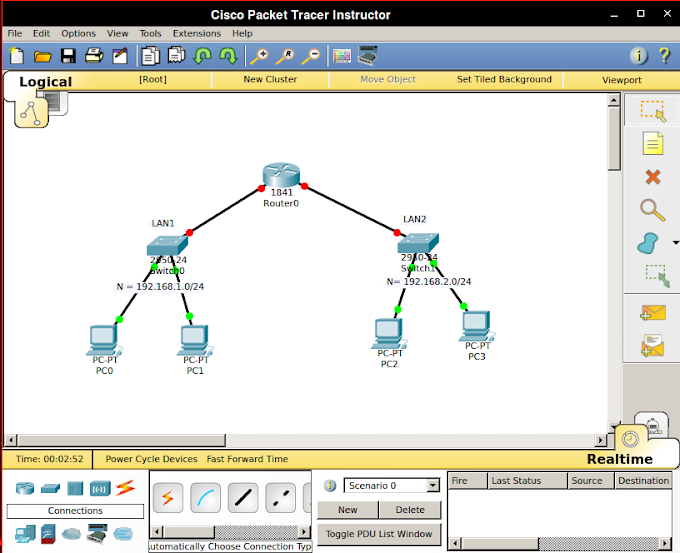The height and width of the screenshot is (553, 680).
Task: Click the [Root] navigation label
Action: [x=153, y=79]
